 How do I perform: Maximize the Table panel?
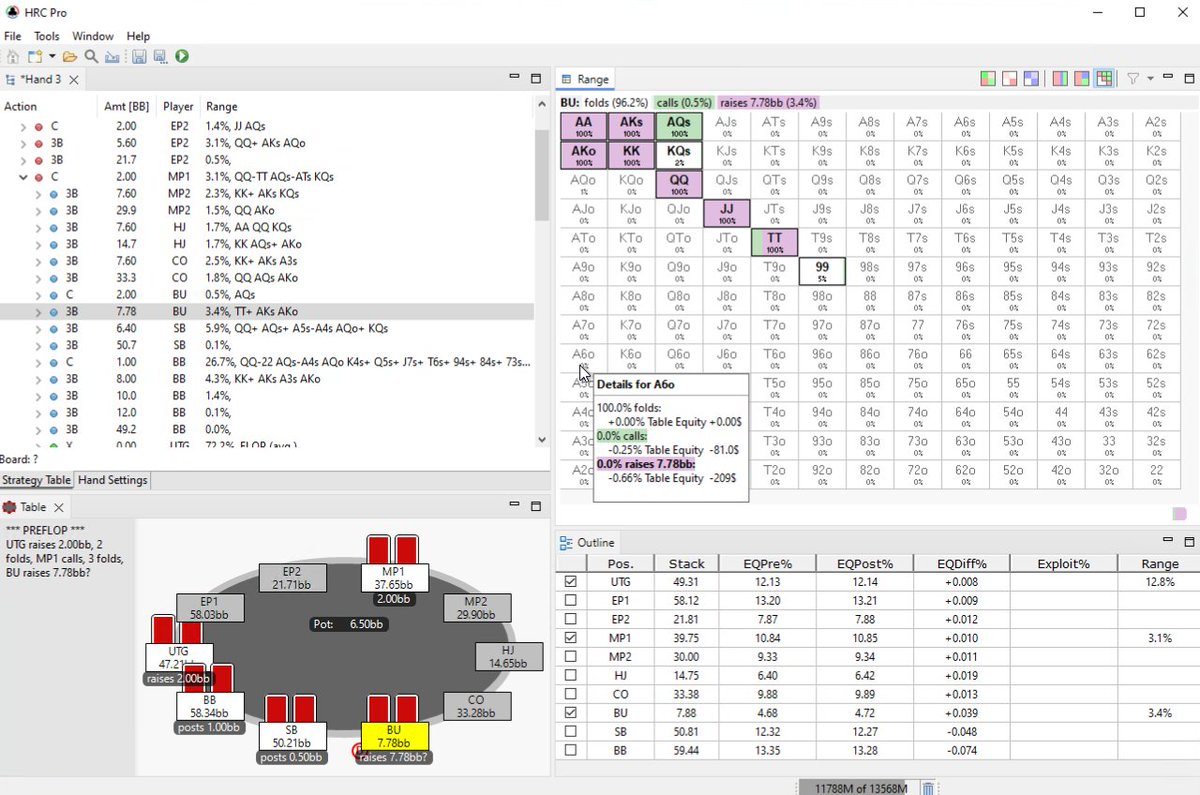tap(535, 507)
